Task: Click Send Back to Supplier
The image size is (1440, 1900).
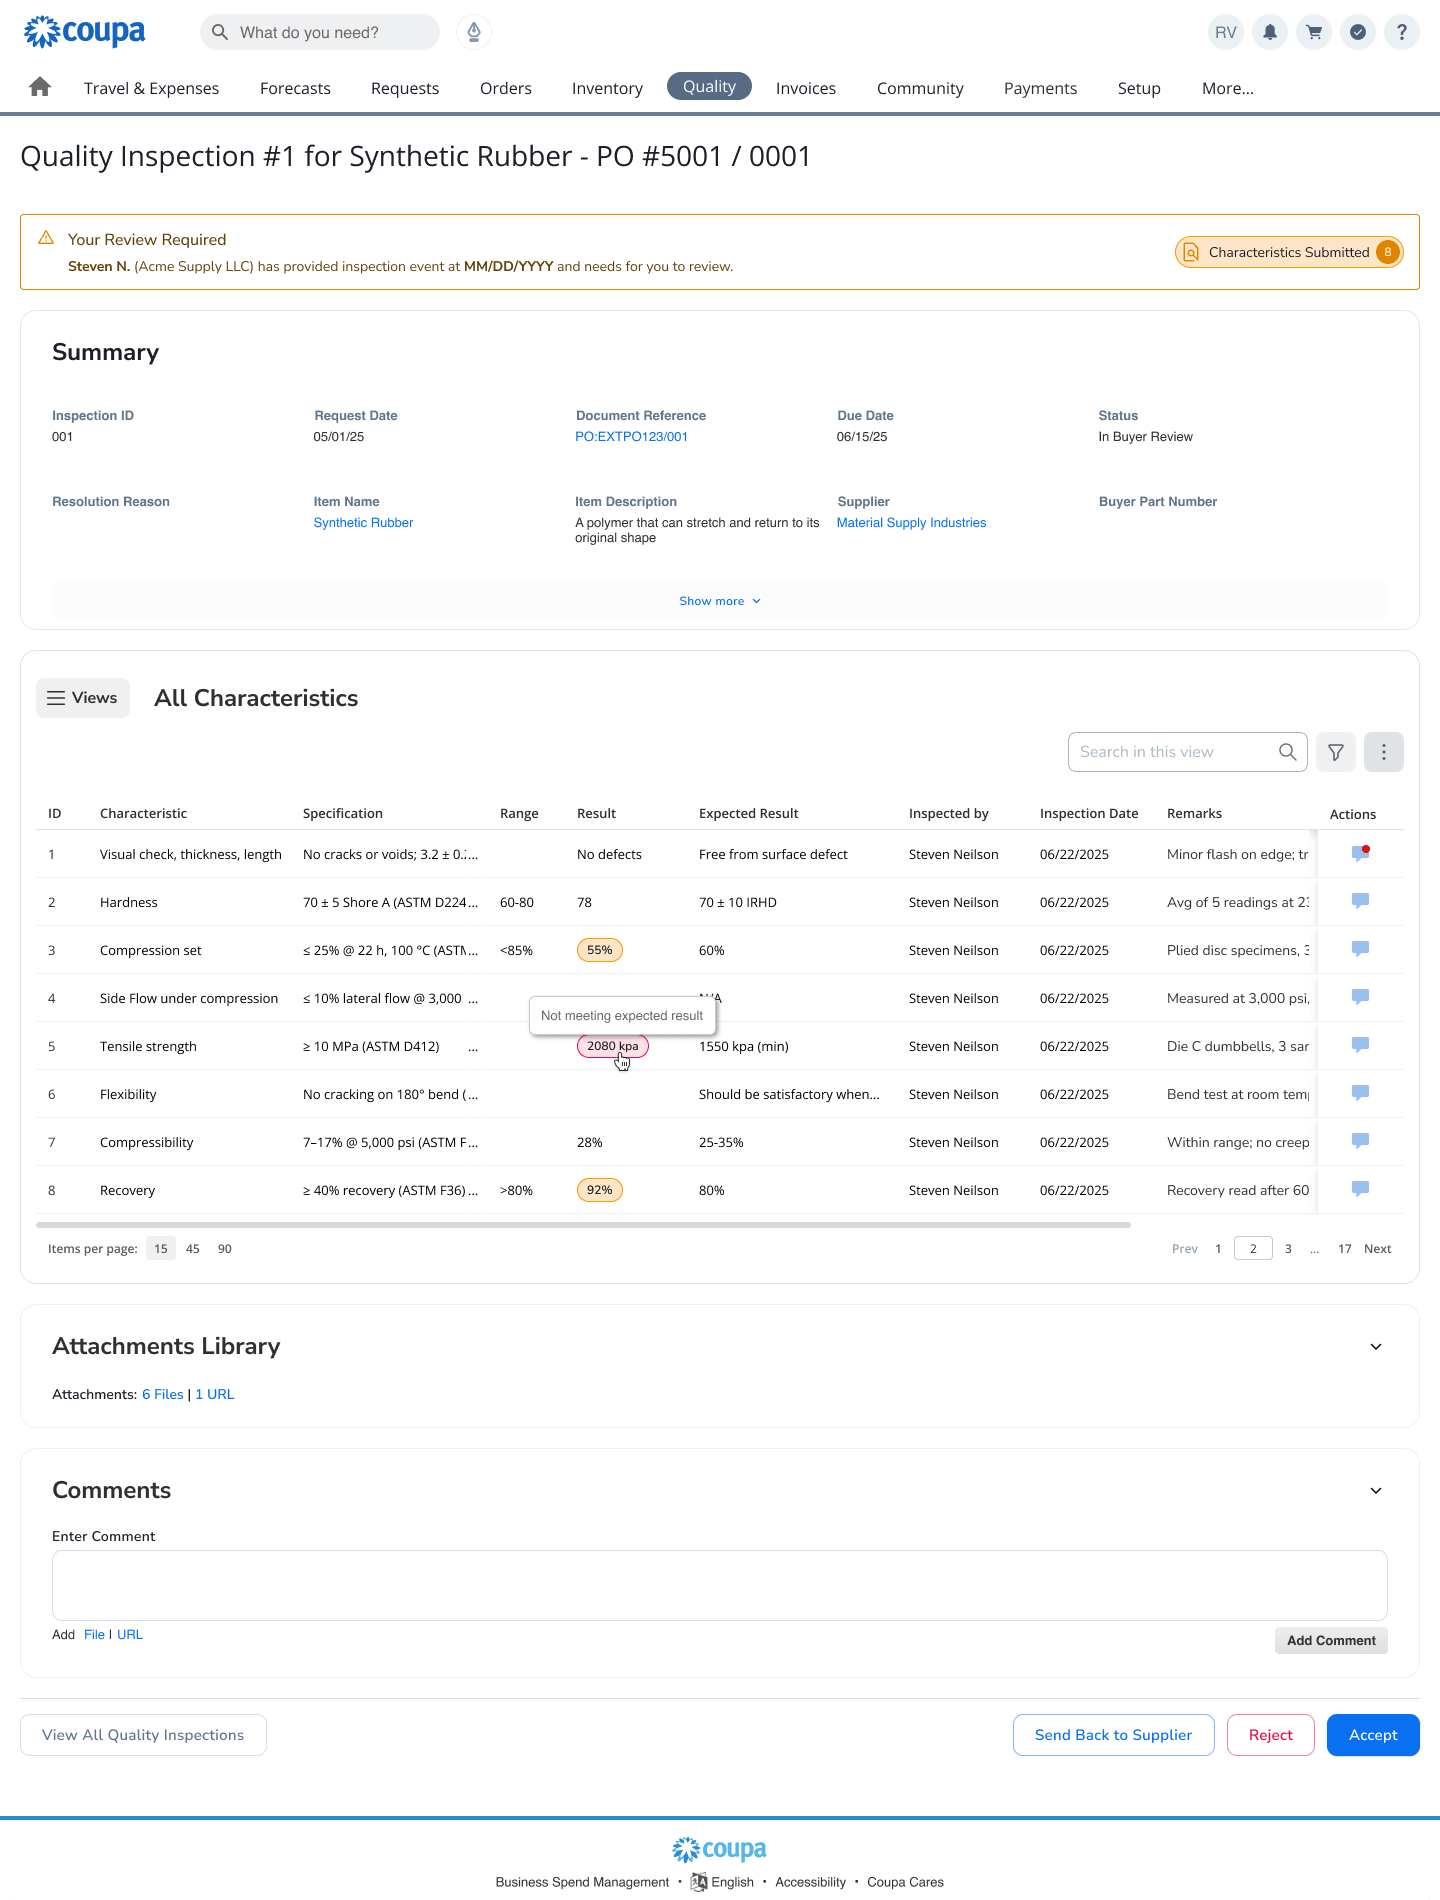Action: point(1113,1735)
